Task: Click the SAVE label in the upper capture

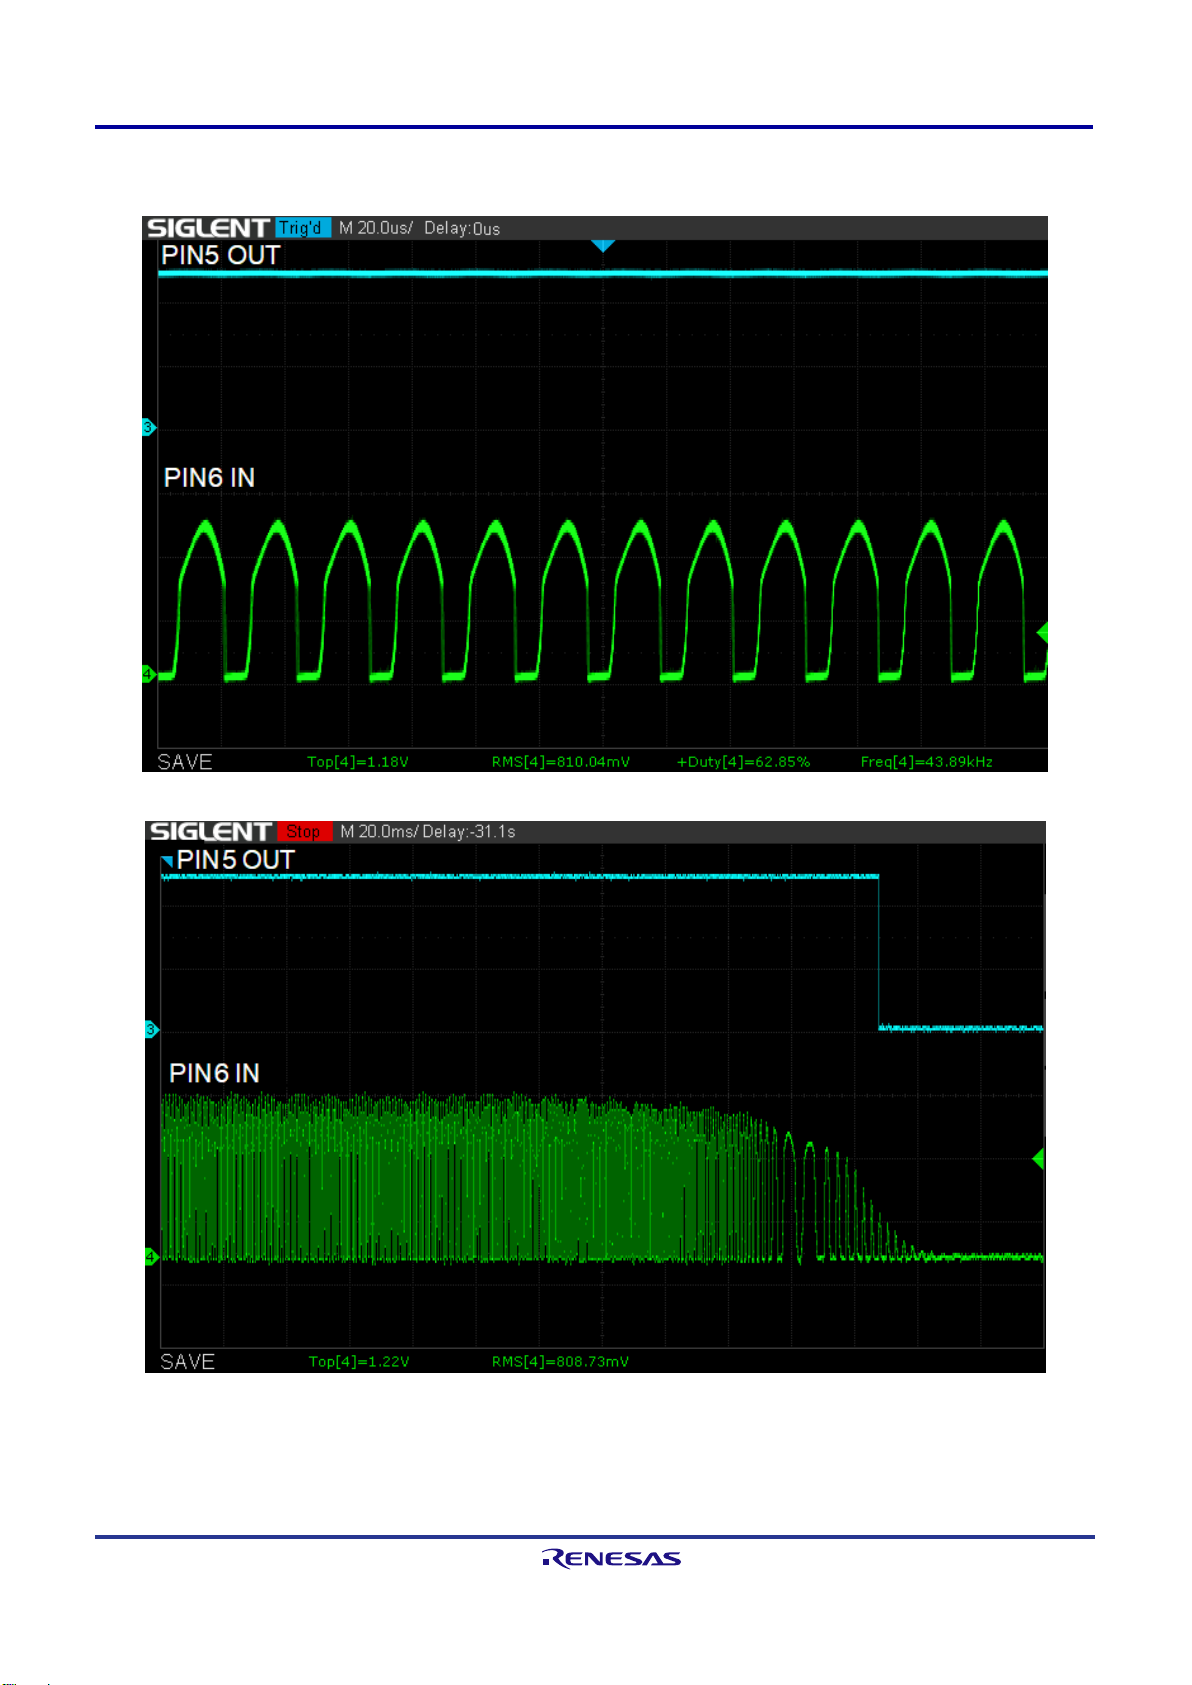Action: click(x=185, y=762)
